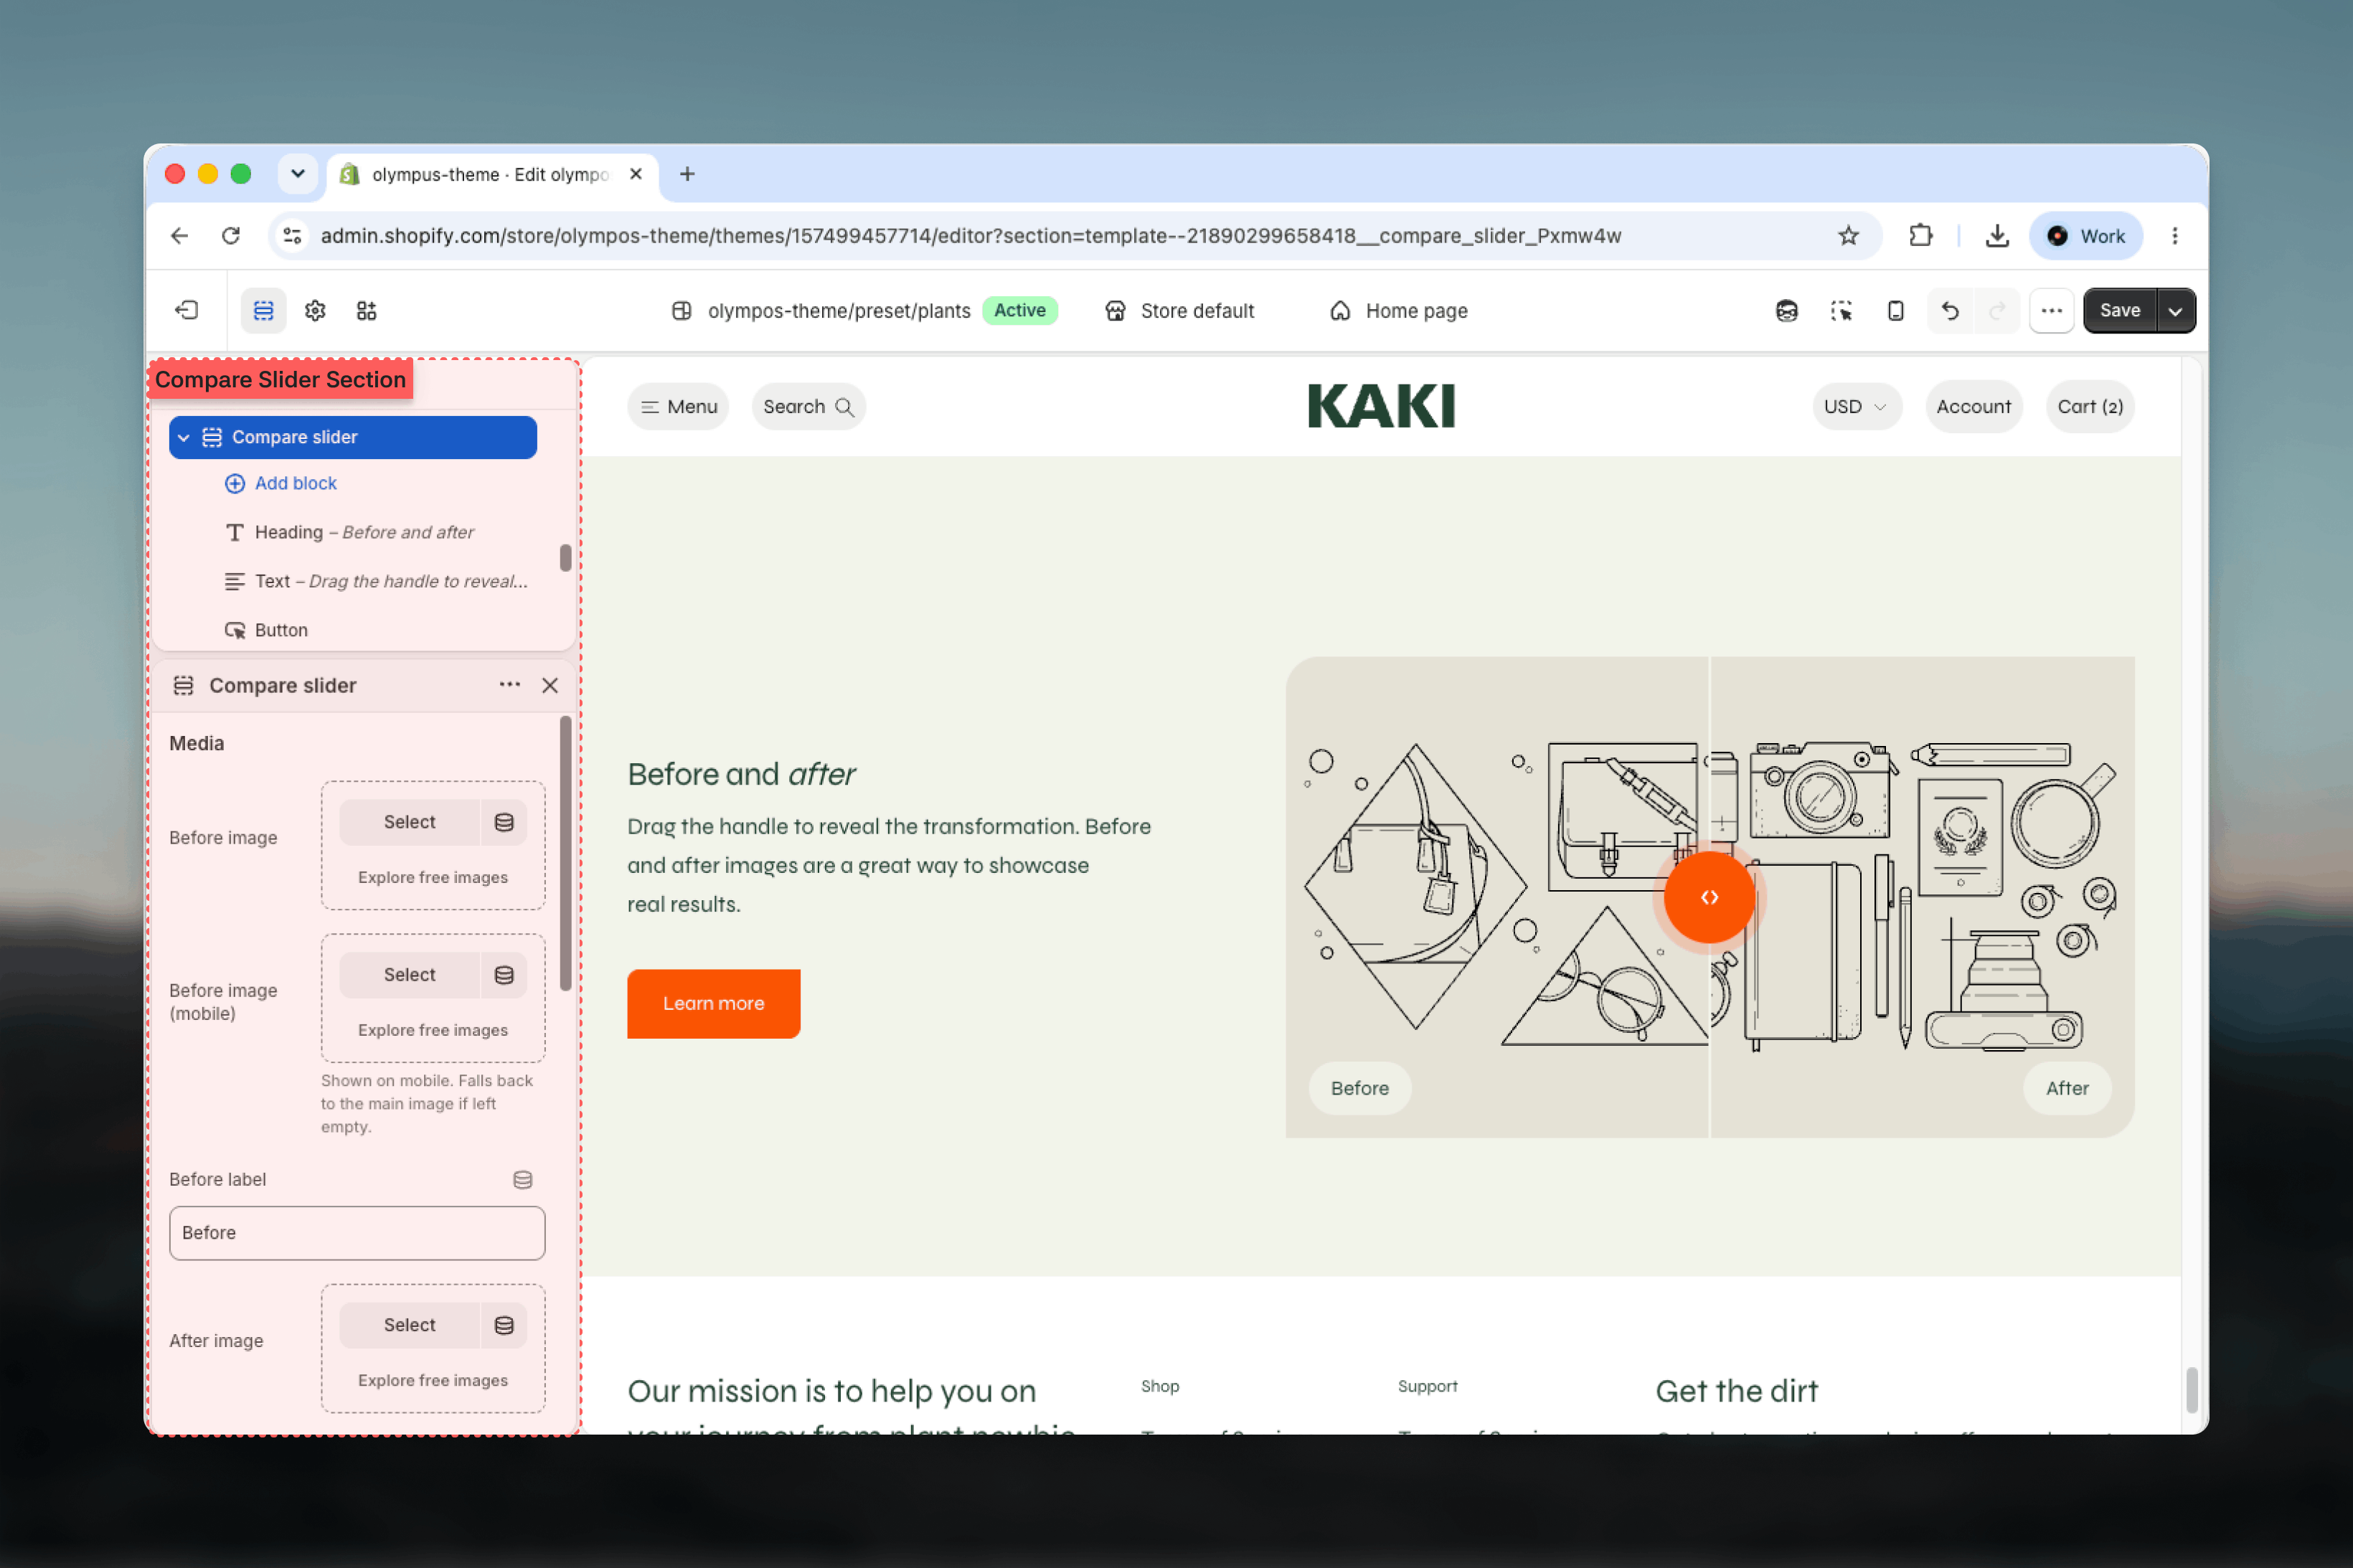Open the Chrome Work profile button

point(2085,236)
